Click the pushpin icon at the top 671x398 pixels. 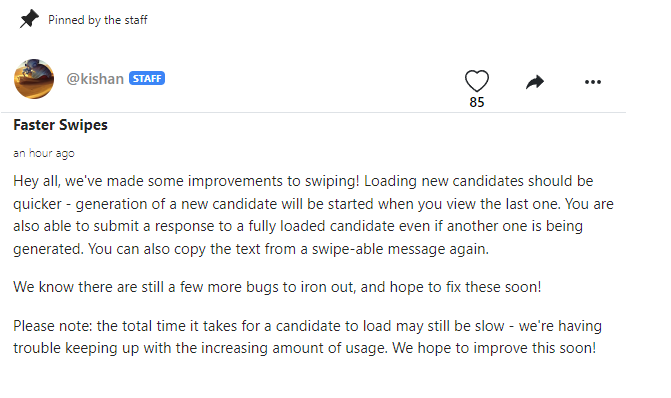29,19
